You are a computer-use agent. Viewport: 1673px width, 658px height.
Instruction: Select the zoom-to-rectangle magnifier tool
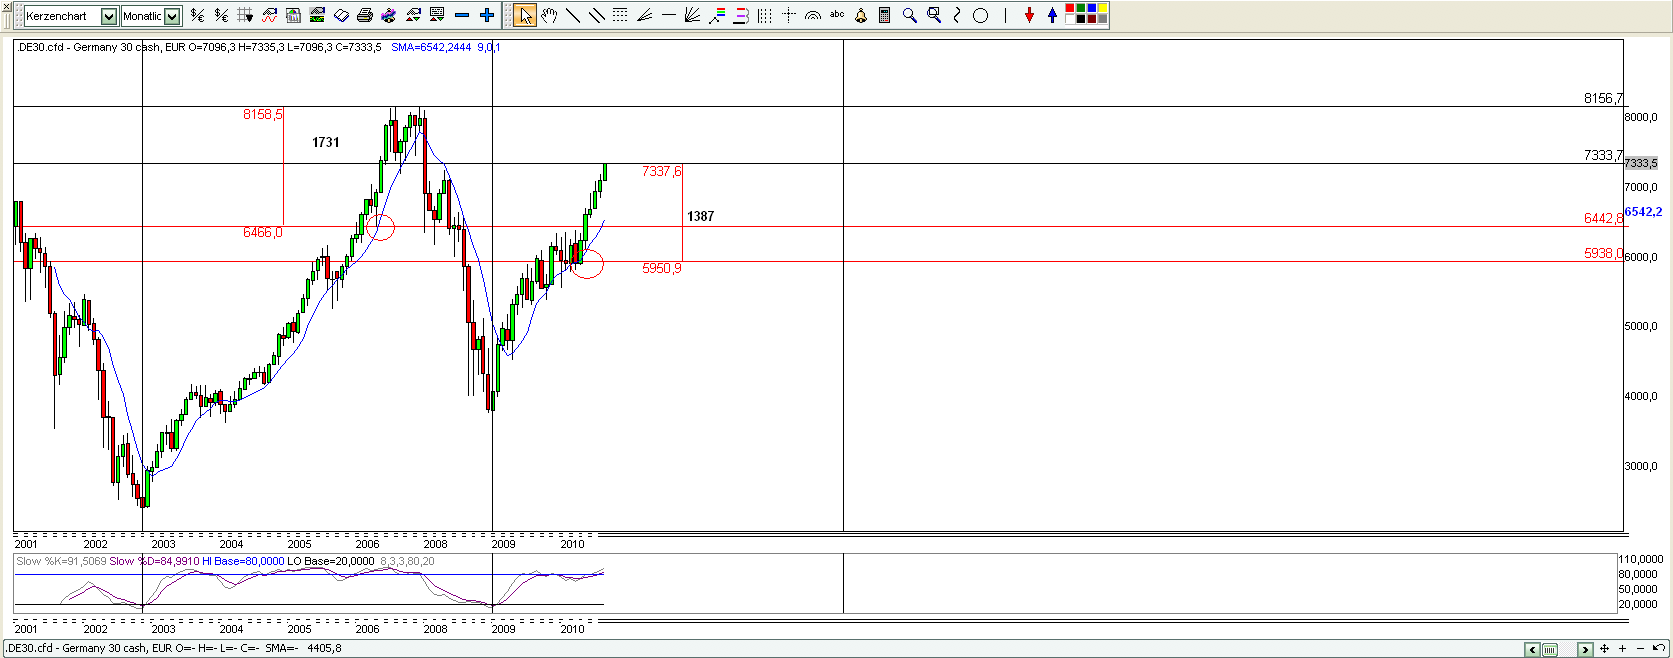[934, 15]
